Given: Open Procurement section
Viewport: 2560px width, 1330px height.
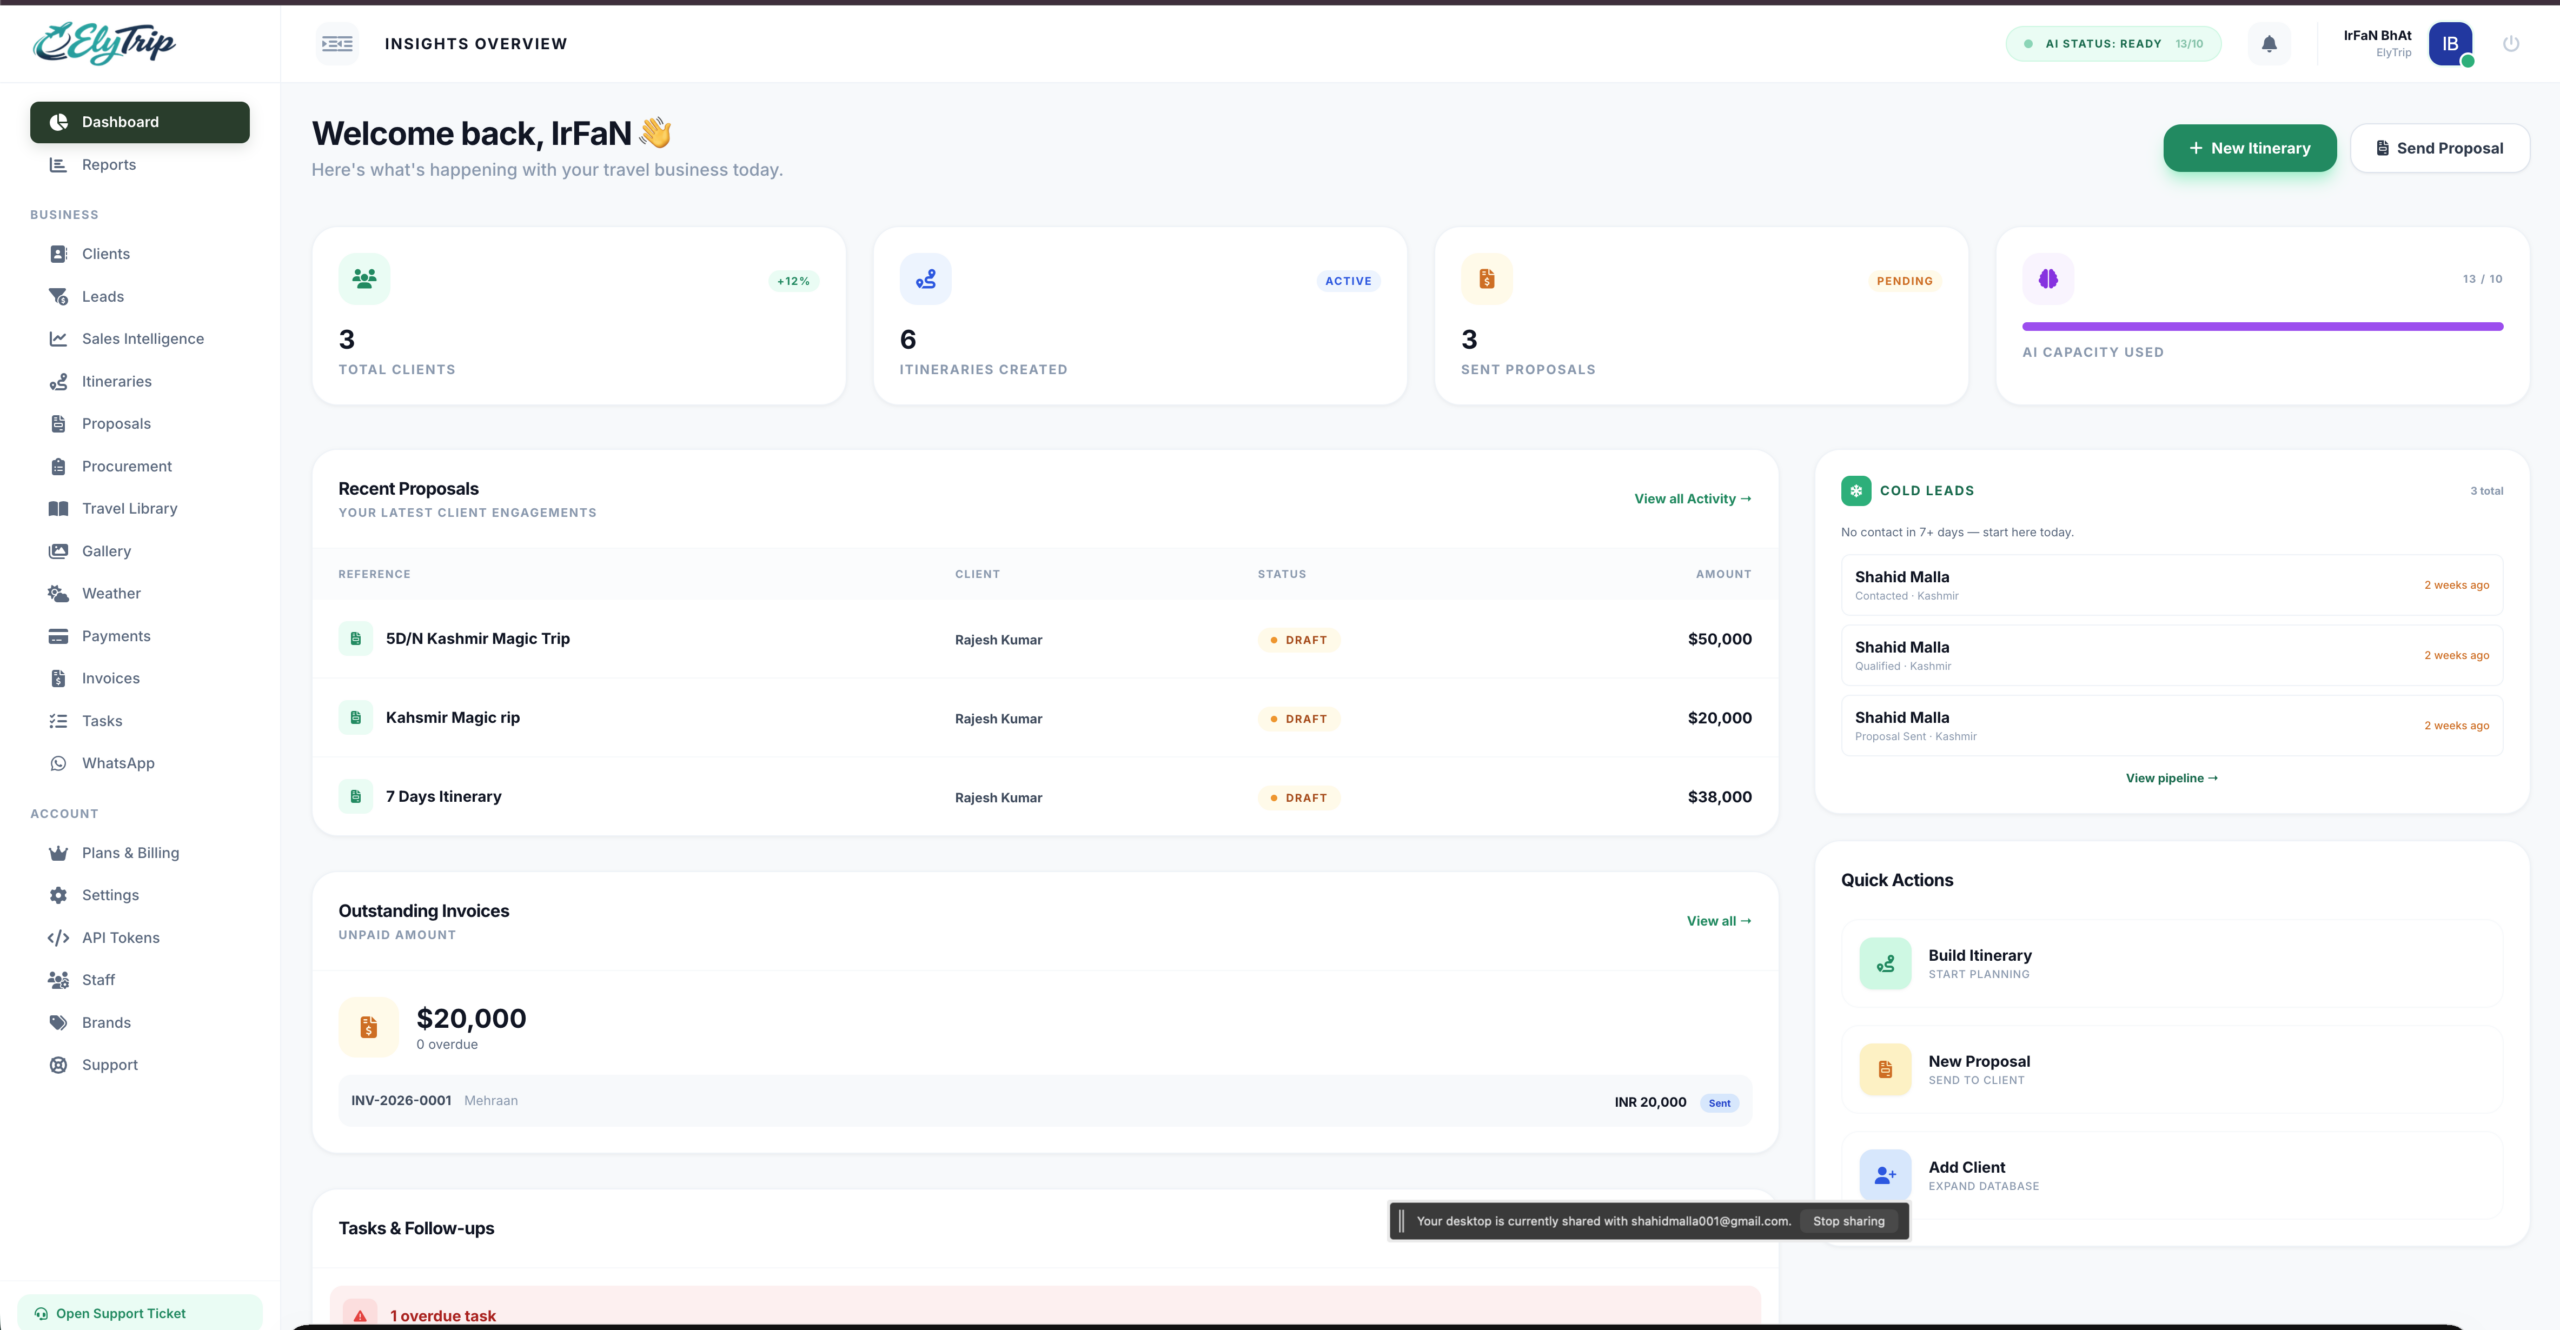Looking at the screenshot, I should (x=140, y=467).
